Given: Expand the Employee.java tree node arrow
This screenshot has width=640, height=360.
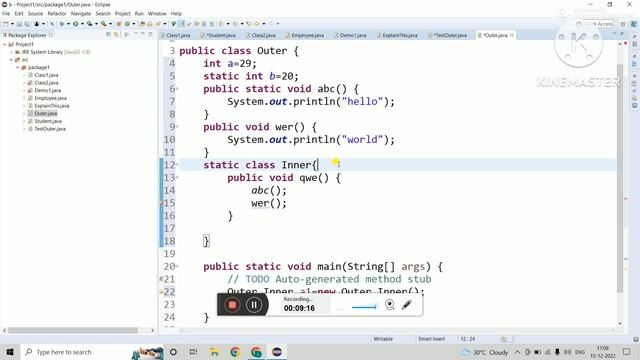Looking at the screenshot, I should click(x=24, y=98).
